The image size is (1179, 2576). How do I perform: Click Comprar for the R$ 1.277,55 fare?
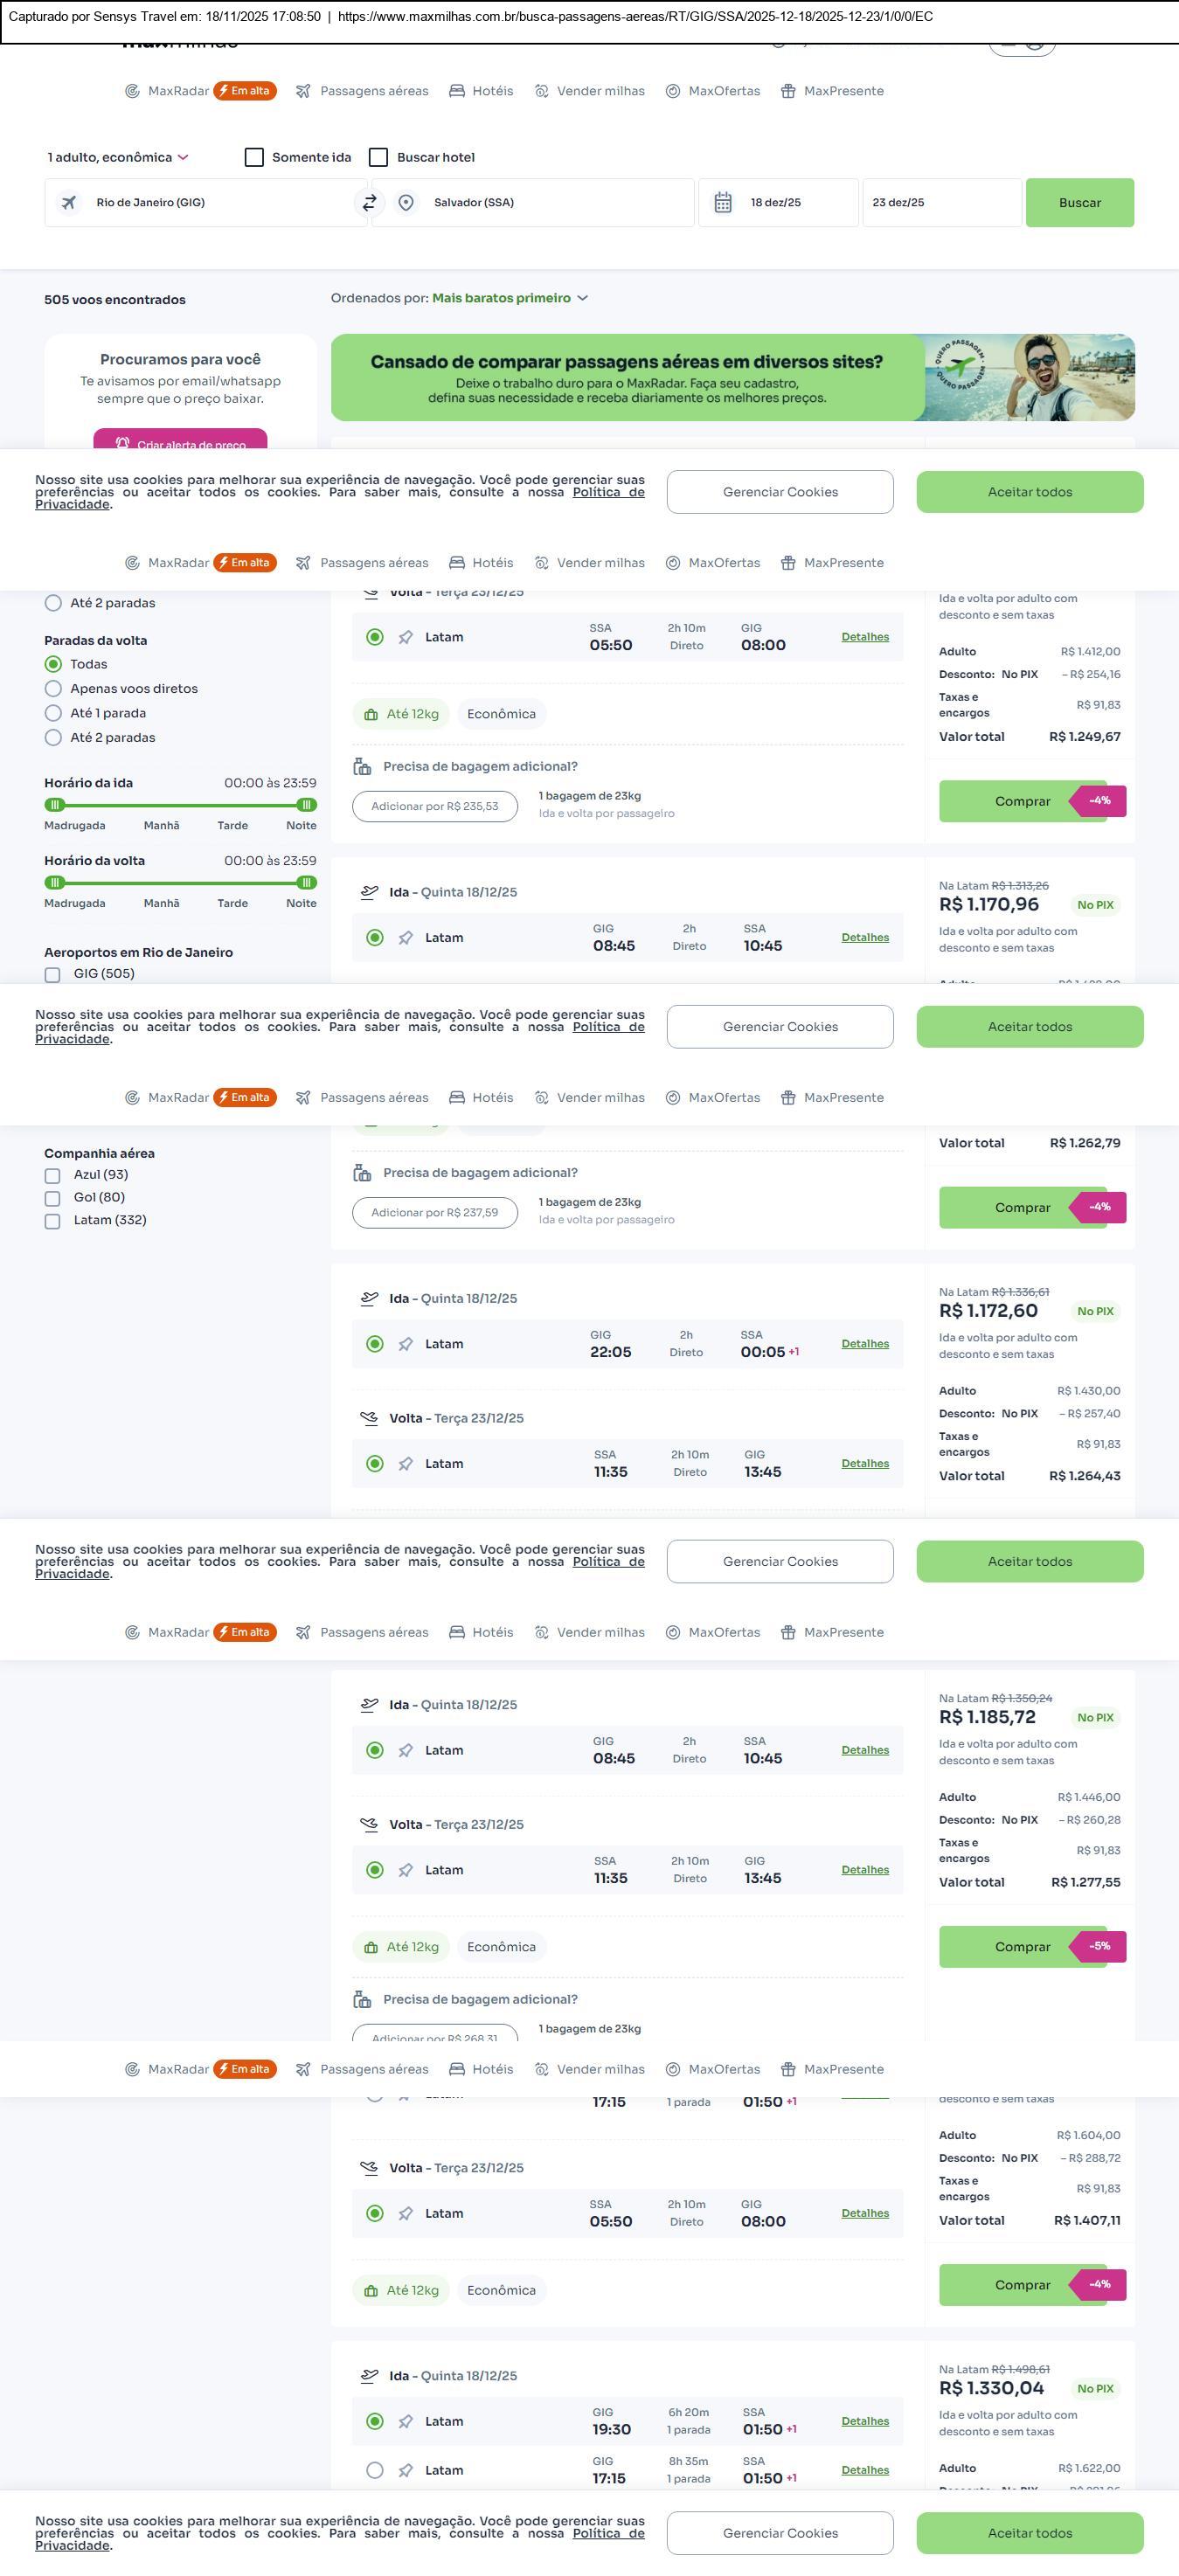1022,1946
